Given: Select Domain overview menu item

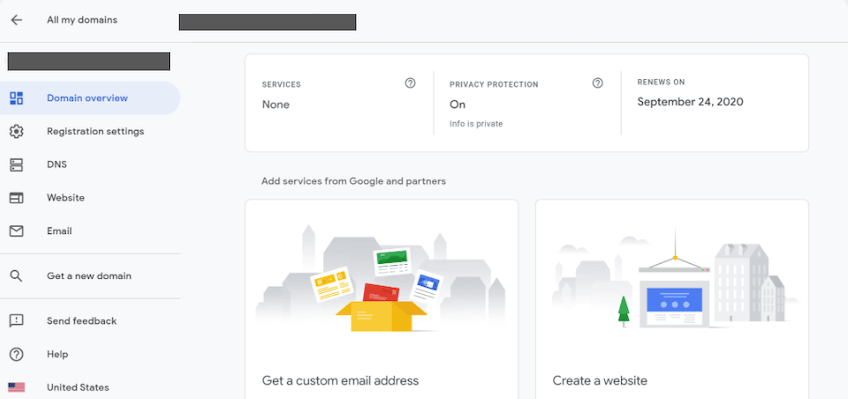Looking at the screenshot, I should point(90,98).
